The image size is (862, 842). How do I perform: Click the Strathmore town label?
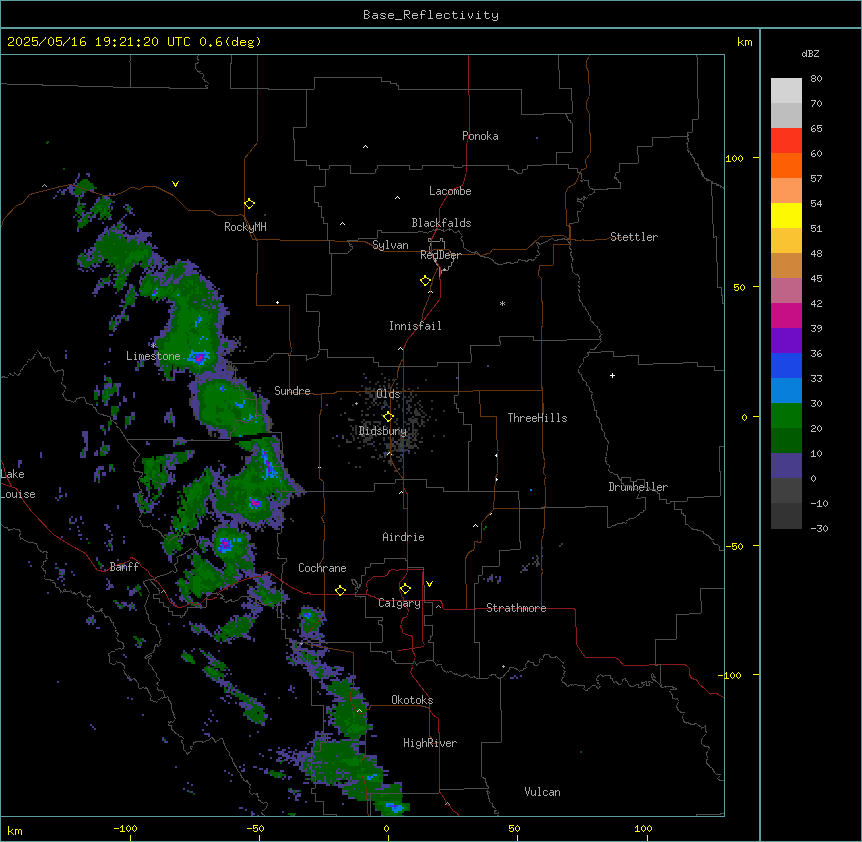point(516,608)
